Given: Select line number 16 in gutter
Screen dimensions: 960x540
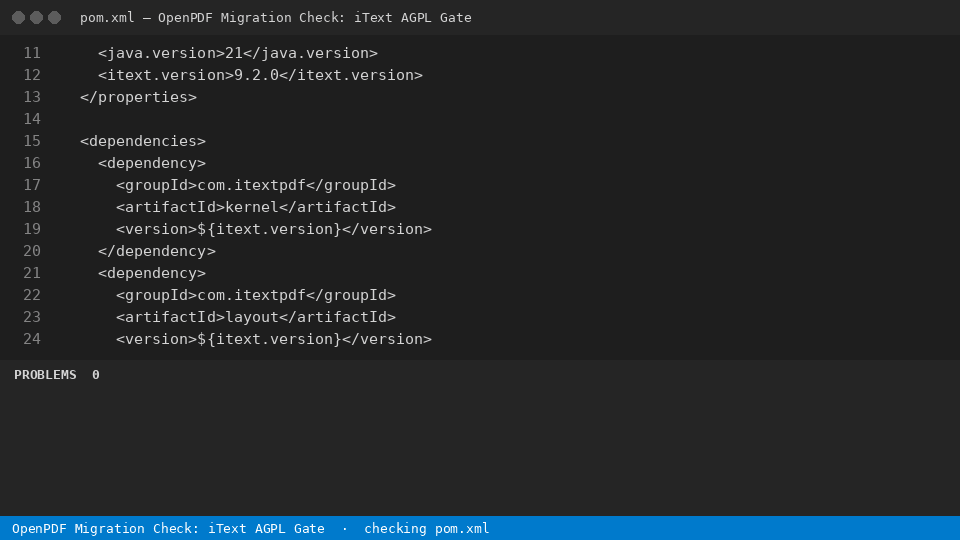Looking at the screenshot, I should point(32,163).
